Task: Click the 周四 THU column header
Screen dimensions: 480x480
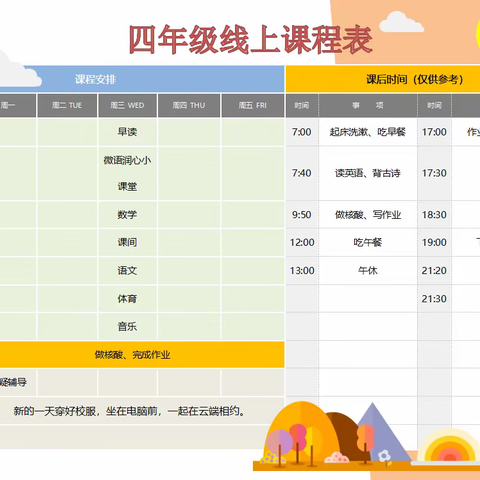Action: 189,106
